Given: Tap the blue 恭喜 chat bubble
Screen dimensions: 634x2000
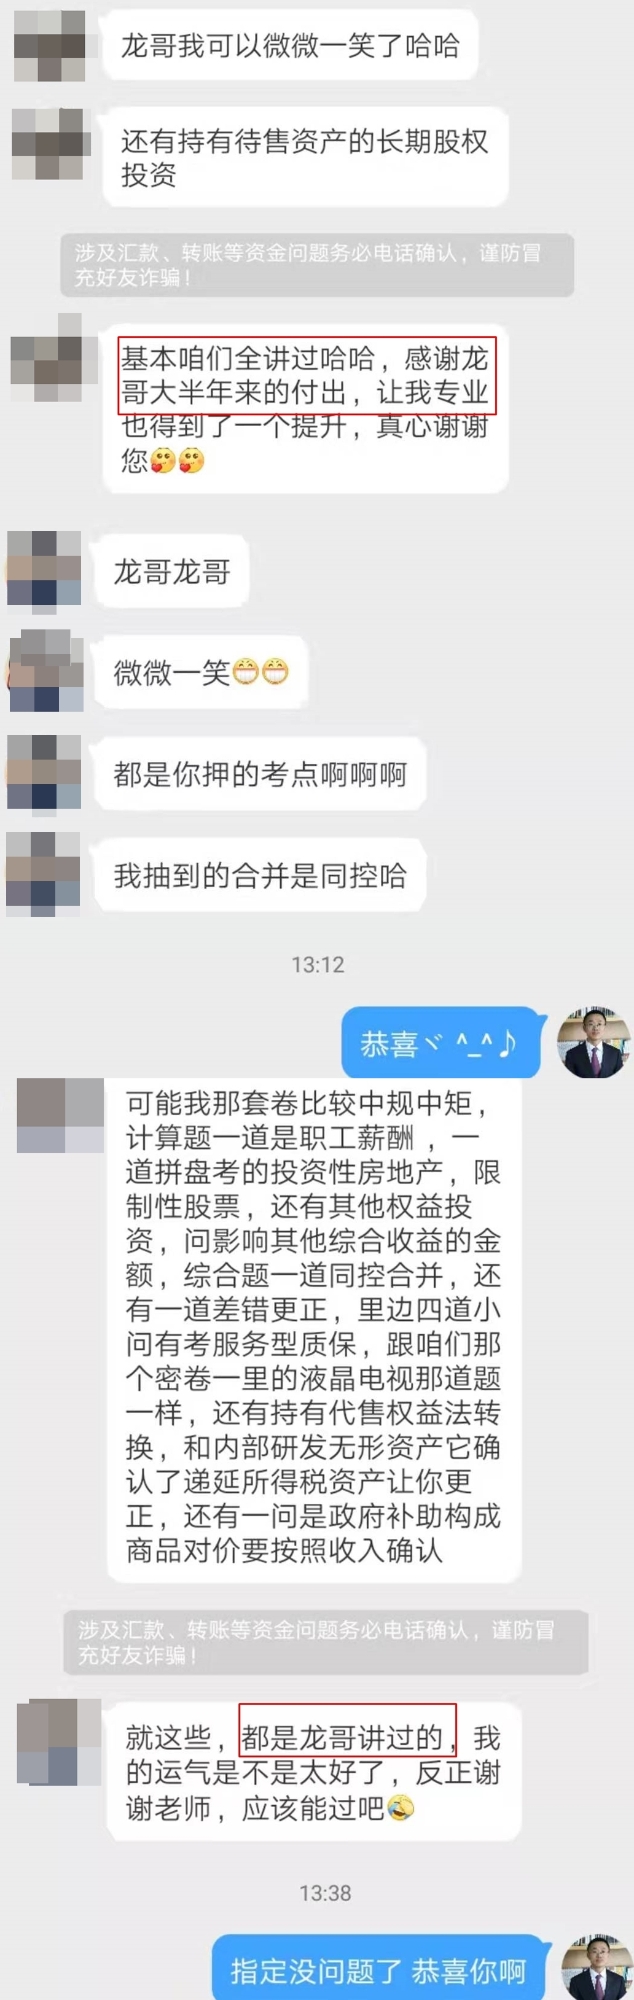Looking at the screenshot, I should pos(444,1042).
